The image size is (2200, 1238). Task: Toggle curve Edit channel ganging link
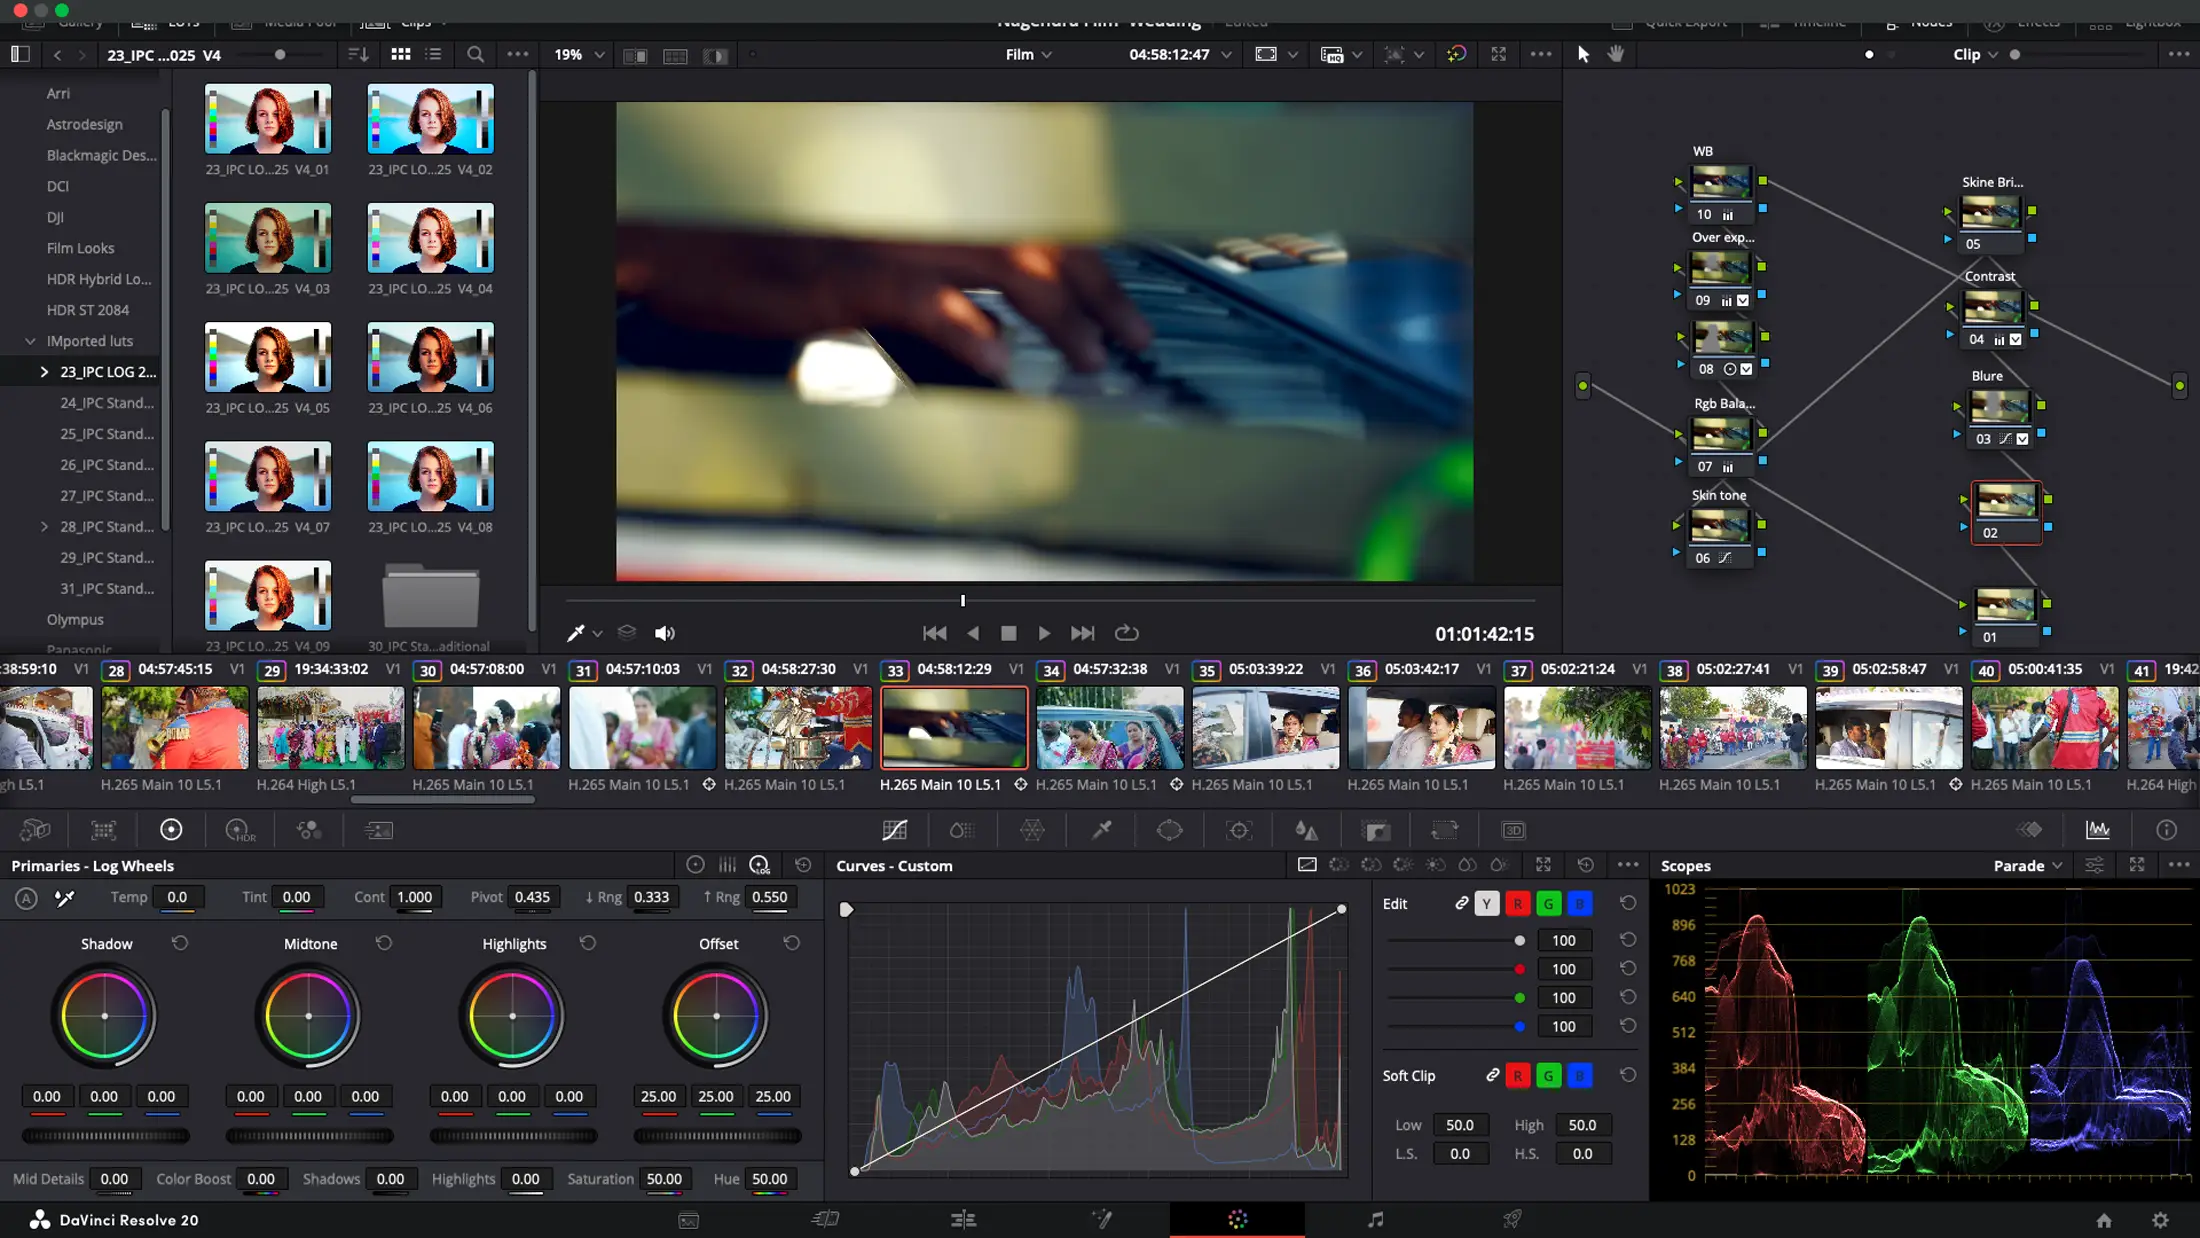pos(1461,904)
